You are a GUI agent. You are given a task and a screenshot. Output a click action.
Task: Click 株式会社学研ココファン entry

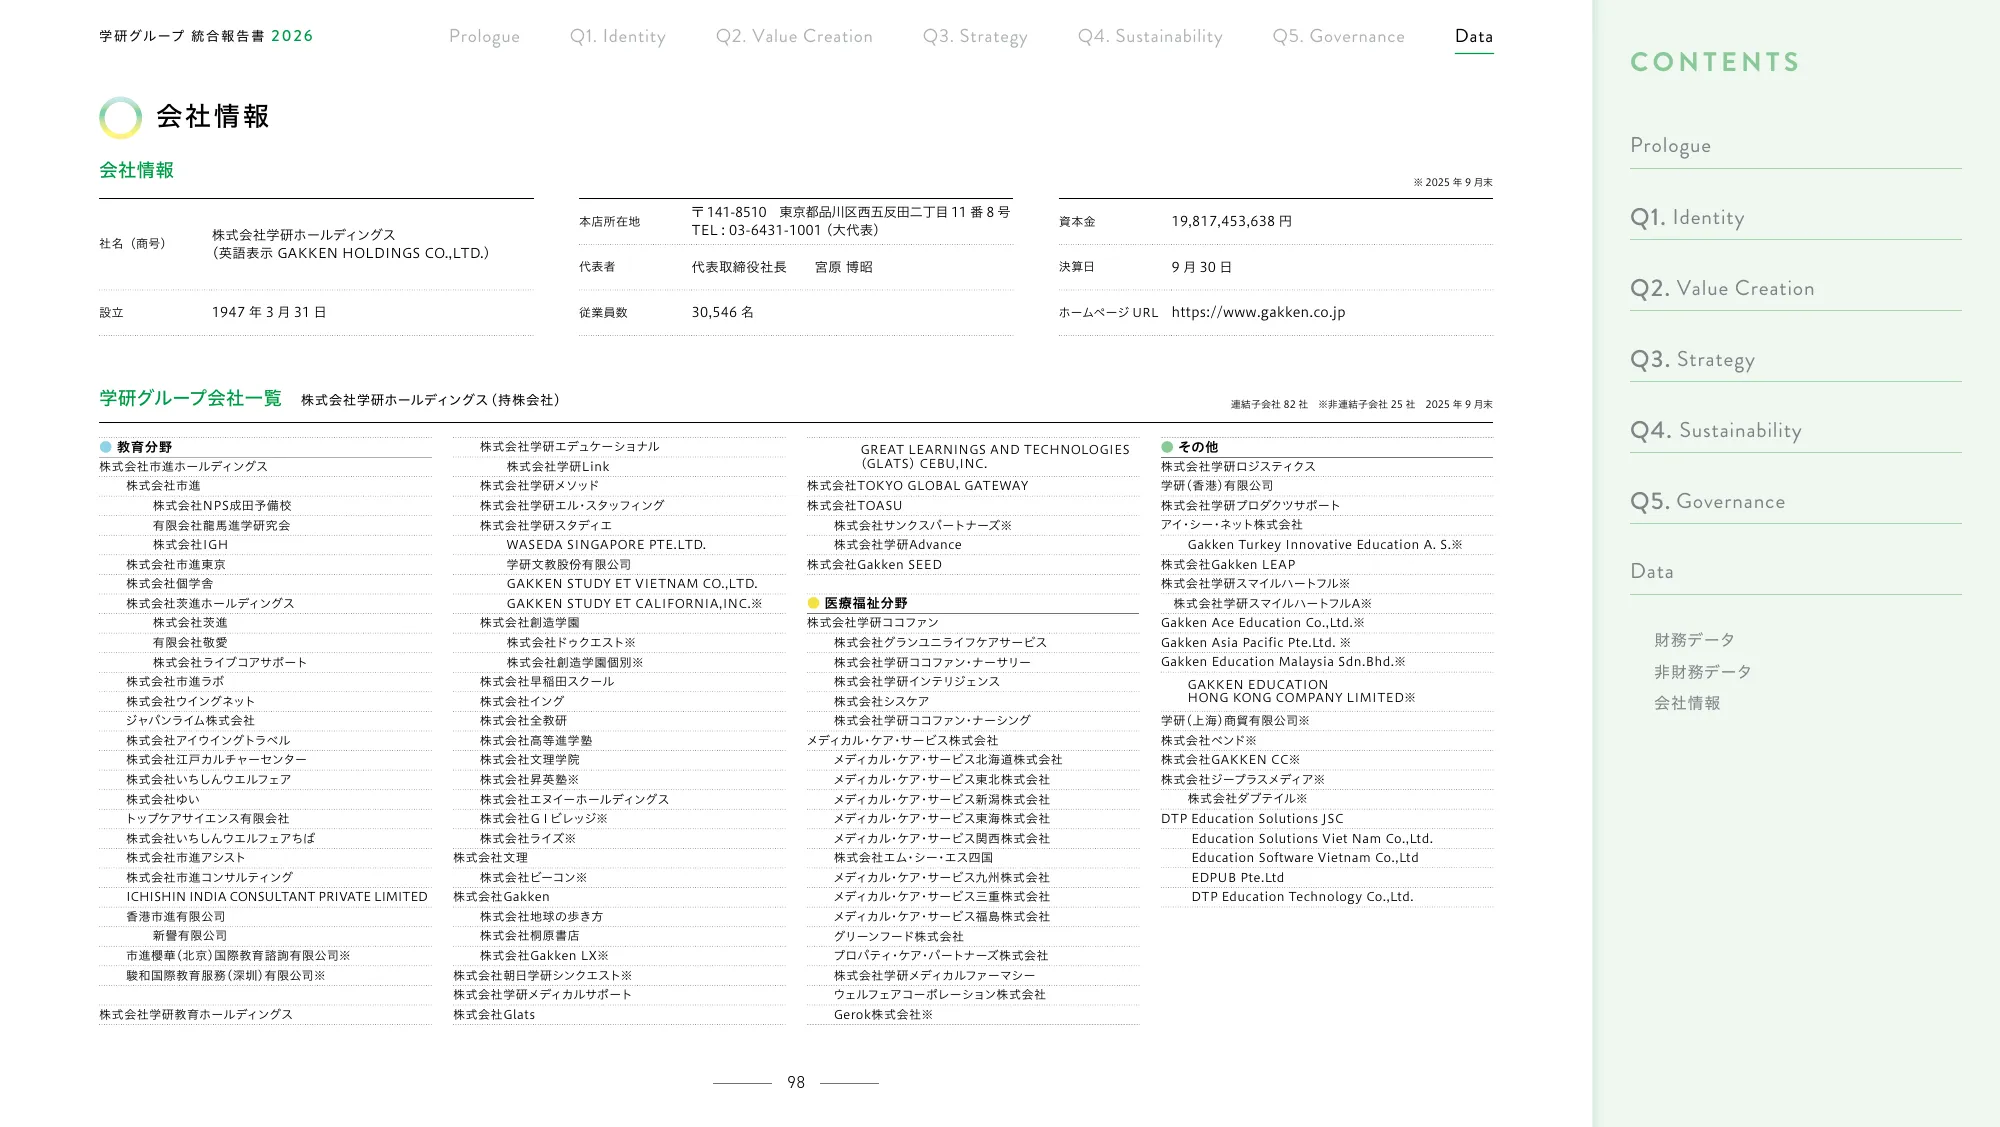pos(873,623)
